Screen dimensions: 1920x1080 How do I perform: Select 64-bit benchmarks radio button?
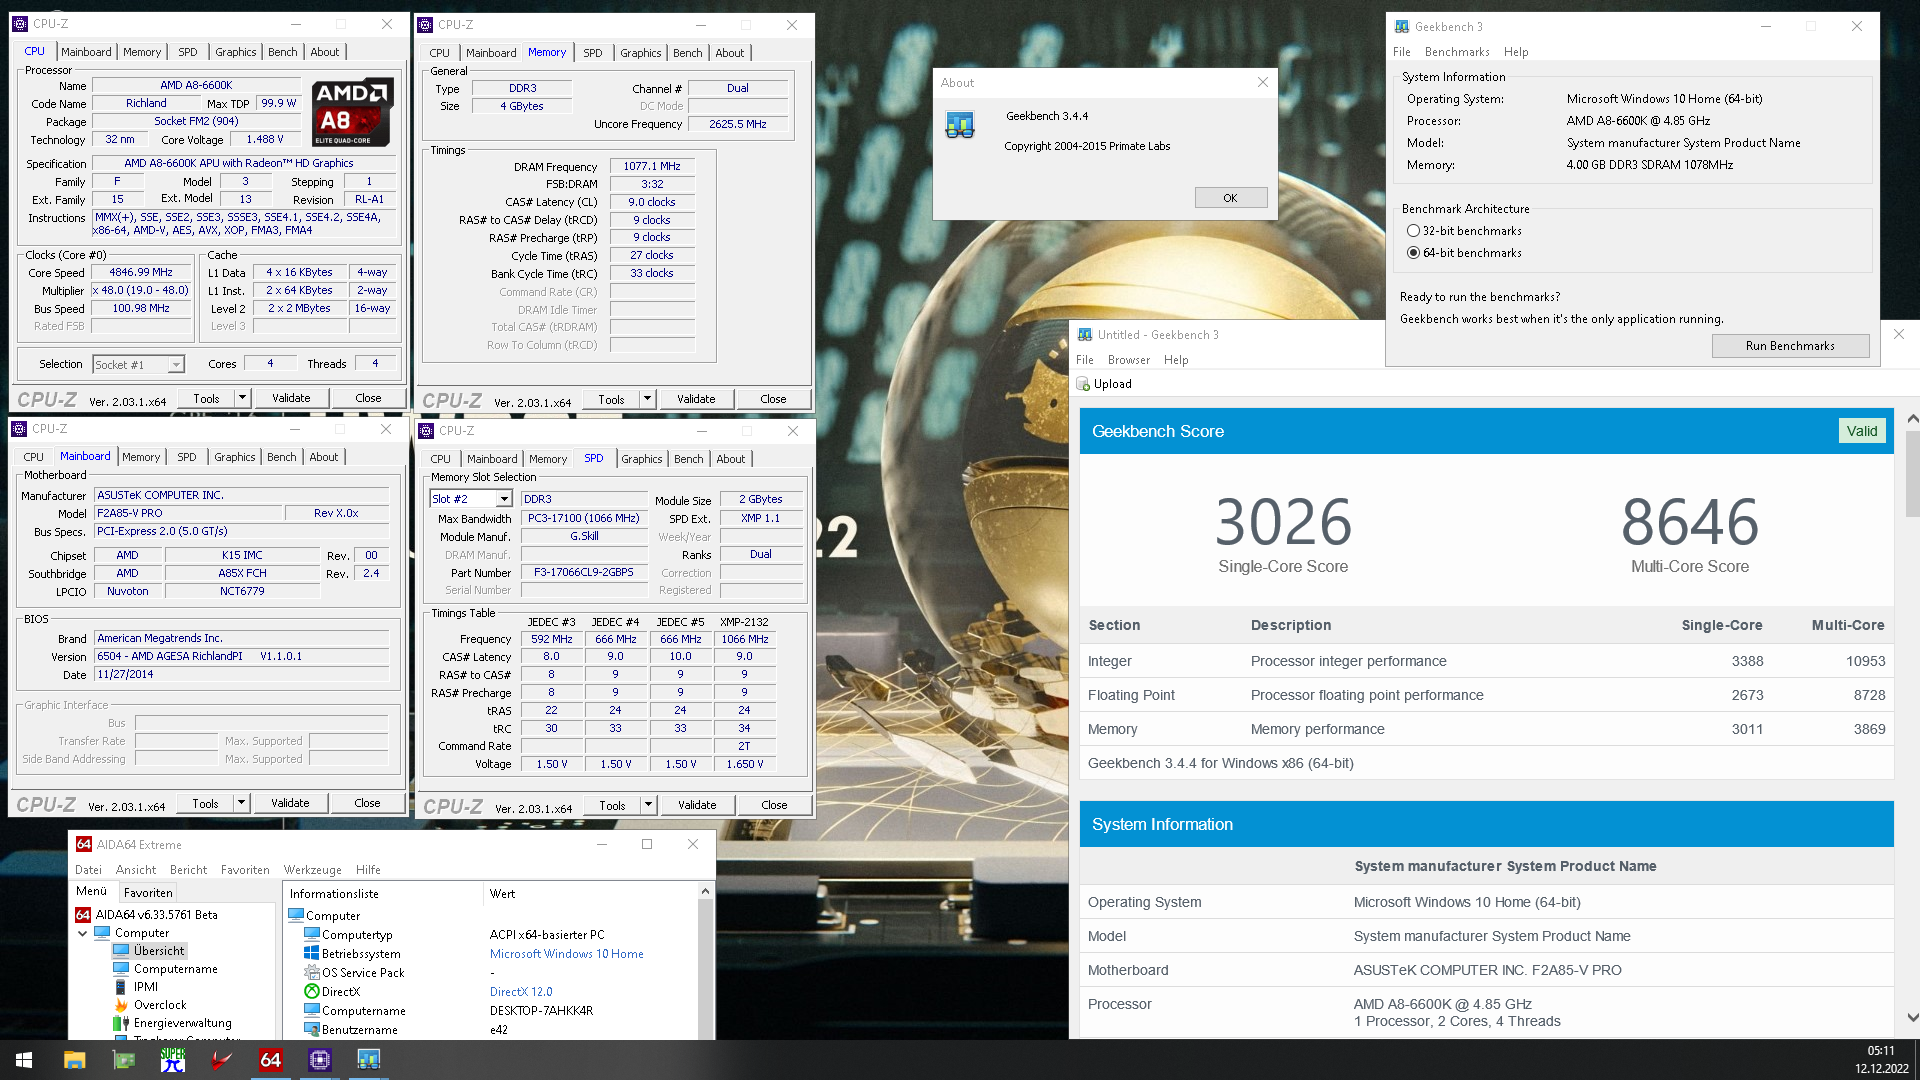coord(1413,253)
